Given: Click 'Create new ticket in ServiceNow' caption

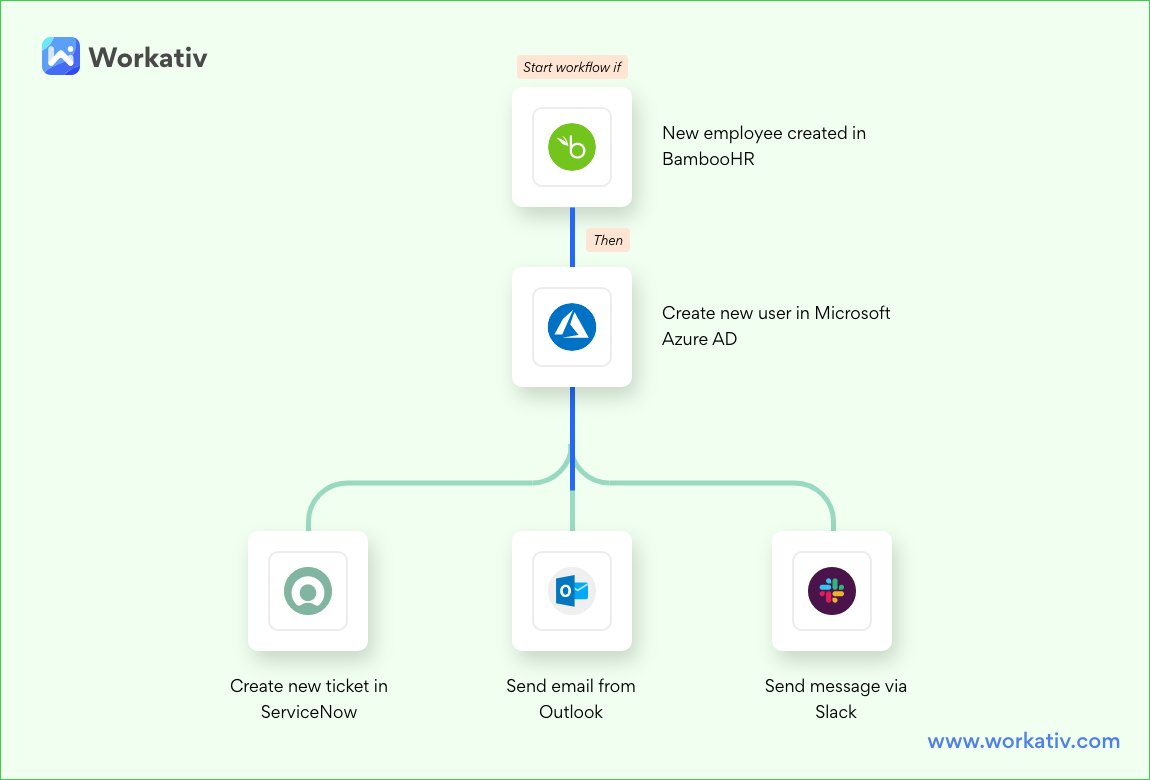Looking at the screenshot, I should [309, 699].
